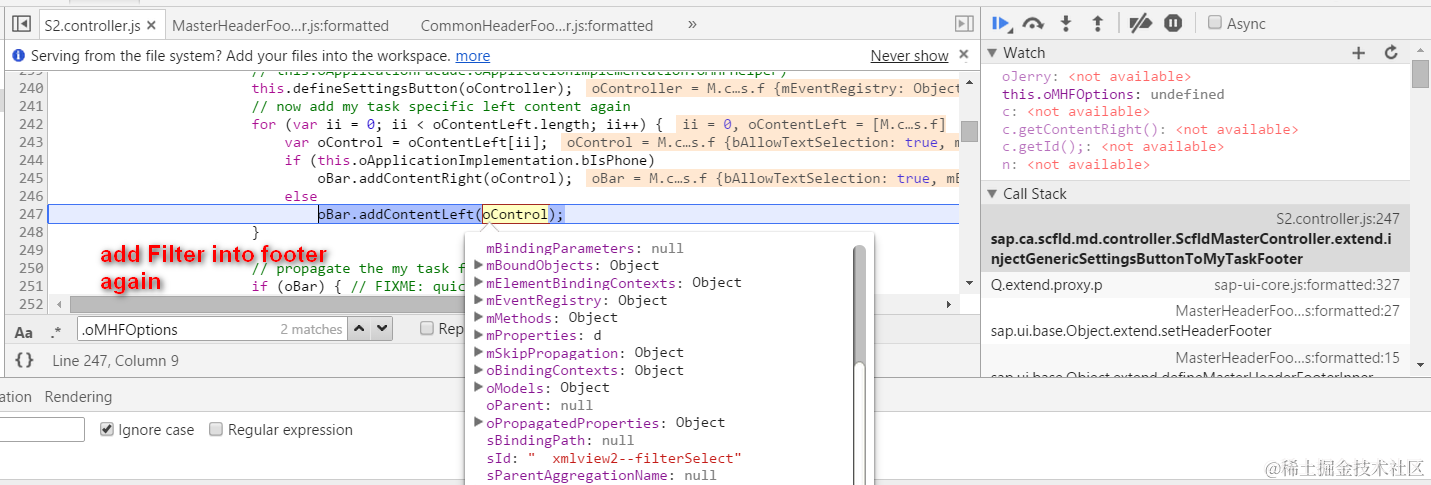This screenshot has width=1431, height=485.
Task: Toggle the debugger sidebar panel icon
Action: pos(964,24)
